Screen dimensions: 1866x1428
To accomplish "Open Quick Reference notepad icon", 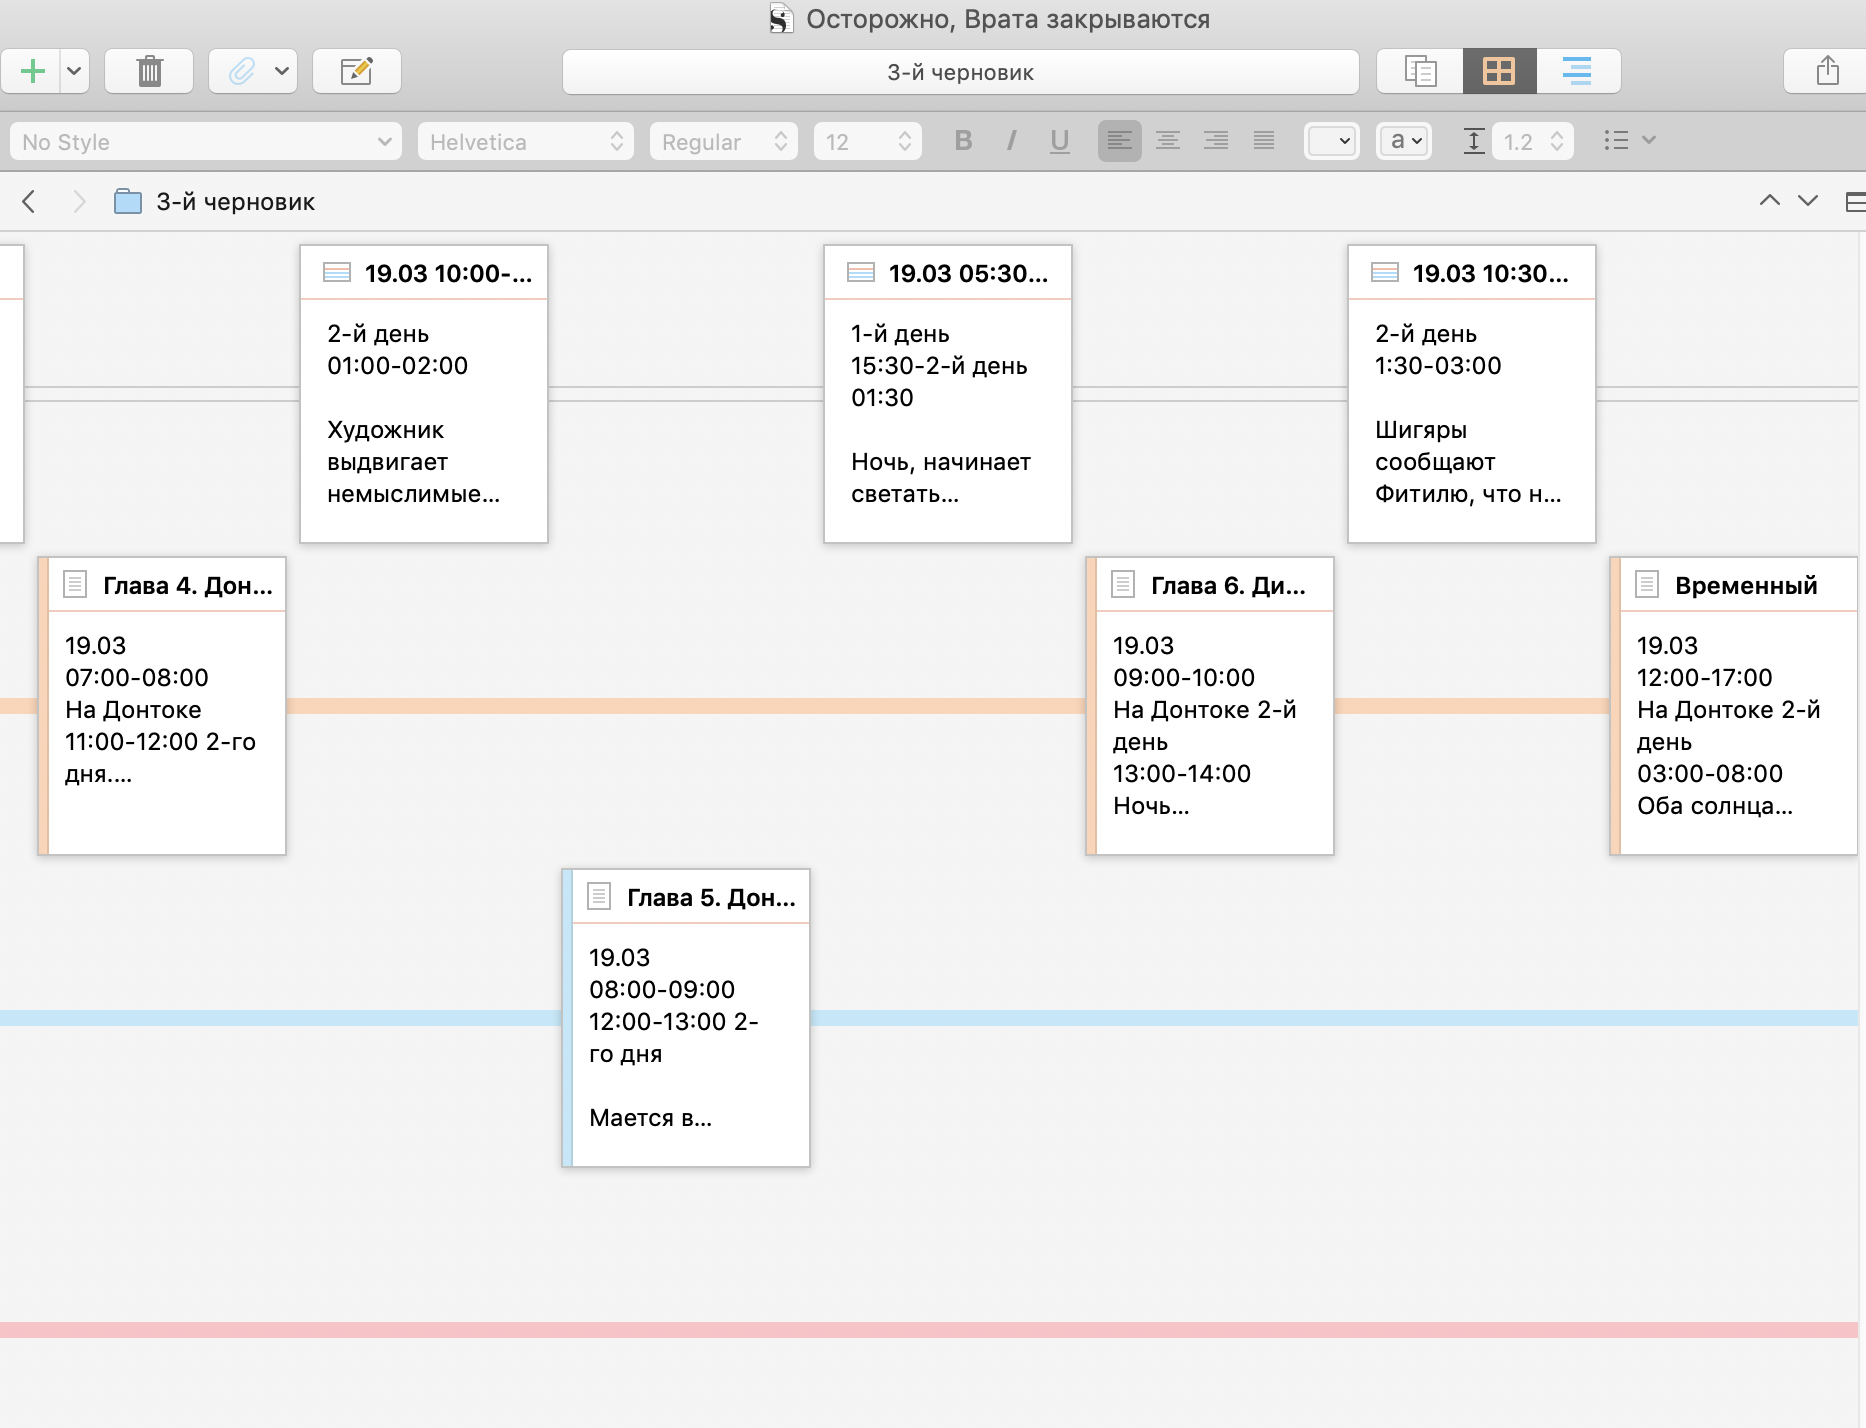I will pos(357,71).
